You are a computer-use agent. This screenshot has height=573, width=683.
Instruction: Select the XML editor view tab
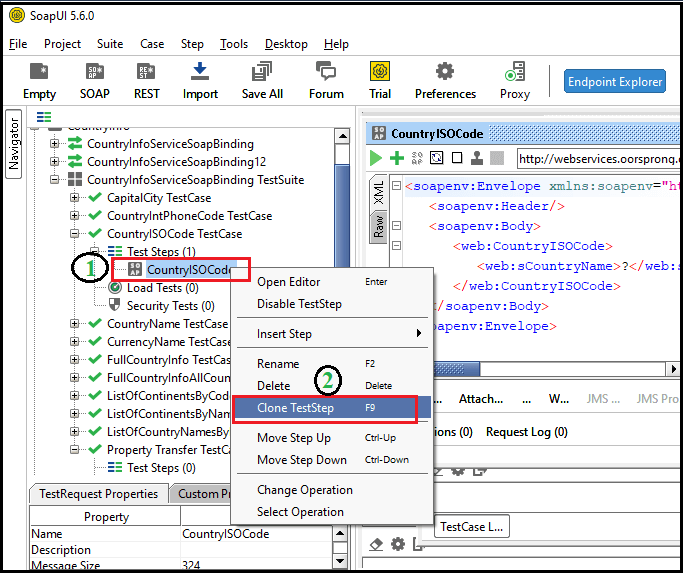pyautogui.click(x=379, y=193)
